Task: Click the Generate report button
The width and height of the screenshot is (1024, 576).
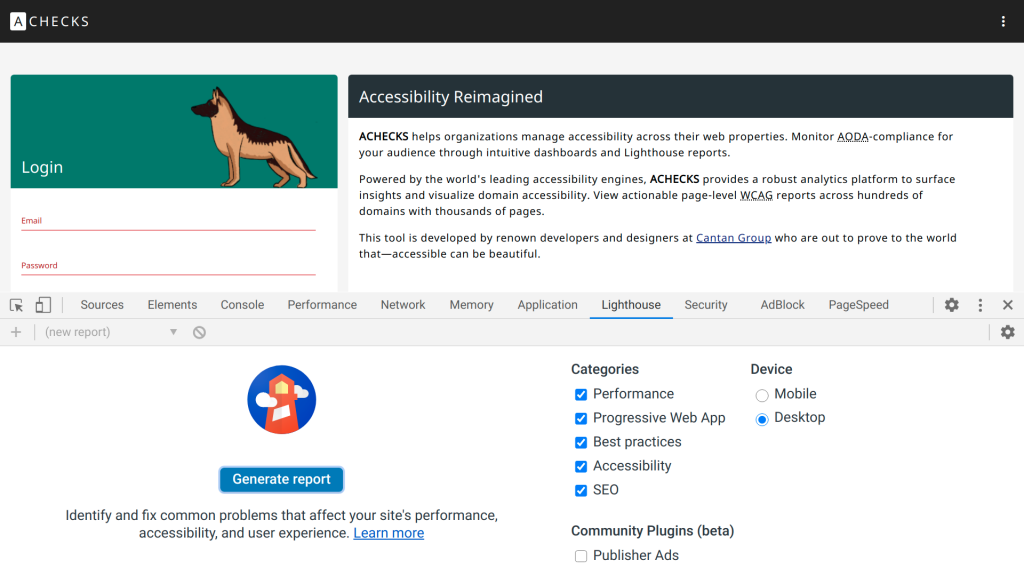Action: (281, 479)
